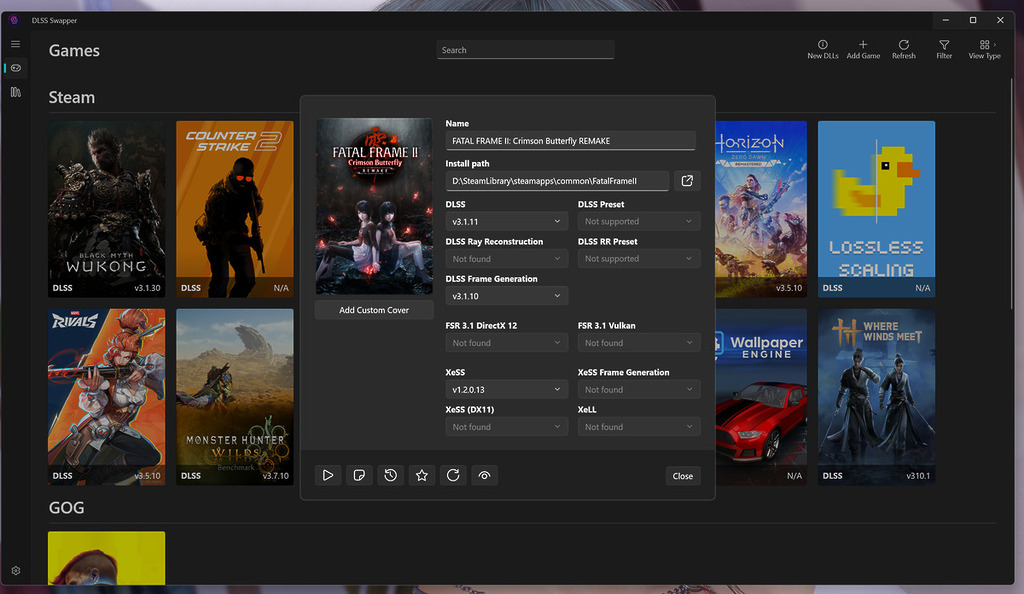The height and width of the screenshot is (594, 1024).
Task: Open the View Type menu
Action: tap(984, 49)
